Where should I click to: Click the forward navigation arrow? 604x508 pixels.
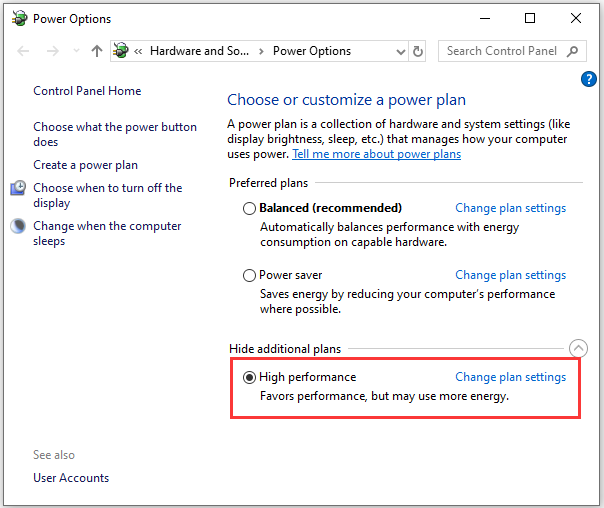coord(52,51)
